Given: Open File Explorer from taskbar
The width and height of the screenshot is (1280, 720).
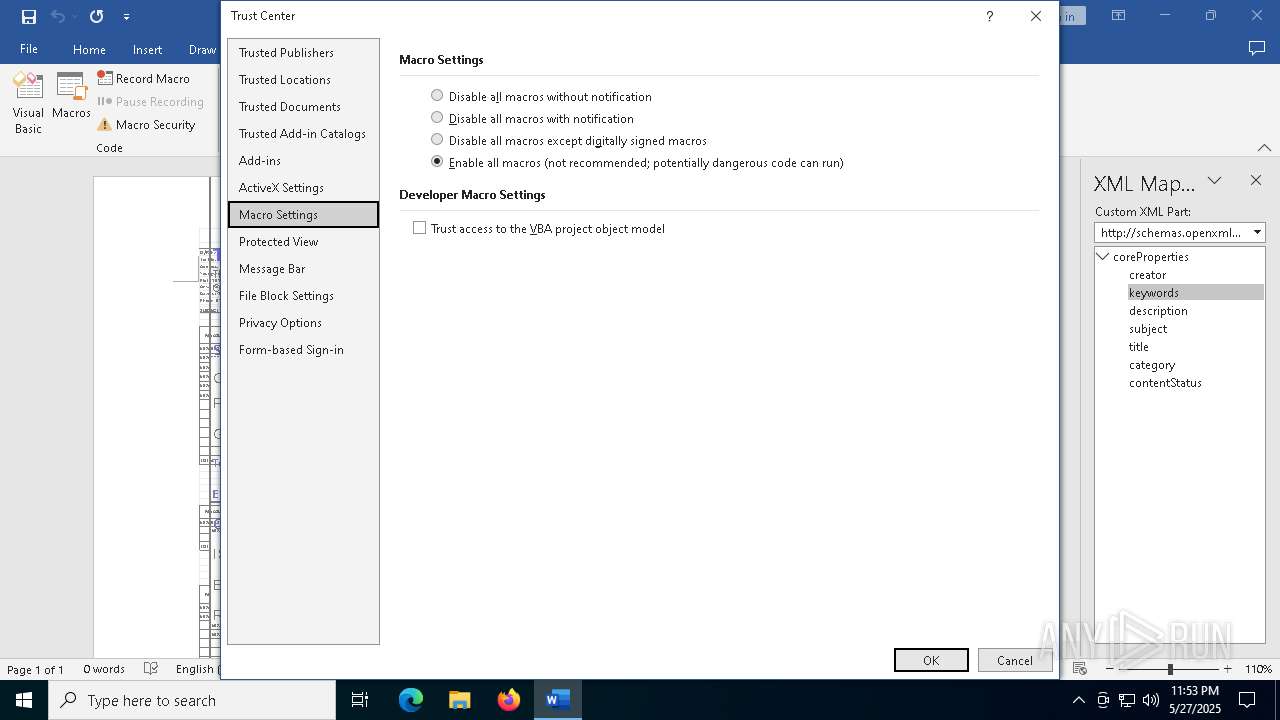Looking at the screenshot, I should (x=460, y=700).
